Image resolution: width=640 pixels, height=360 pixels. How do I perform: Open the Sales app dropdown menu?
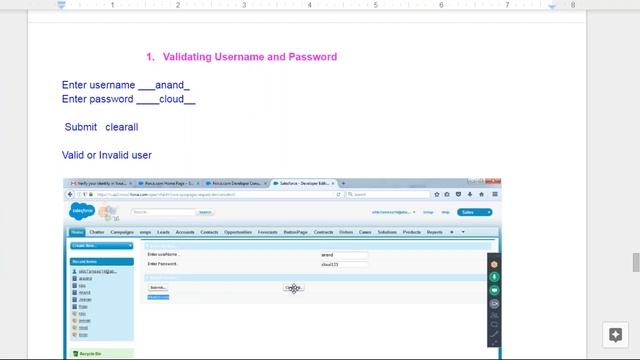point(475,212)
